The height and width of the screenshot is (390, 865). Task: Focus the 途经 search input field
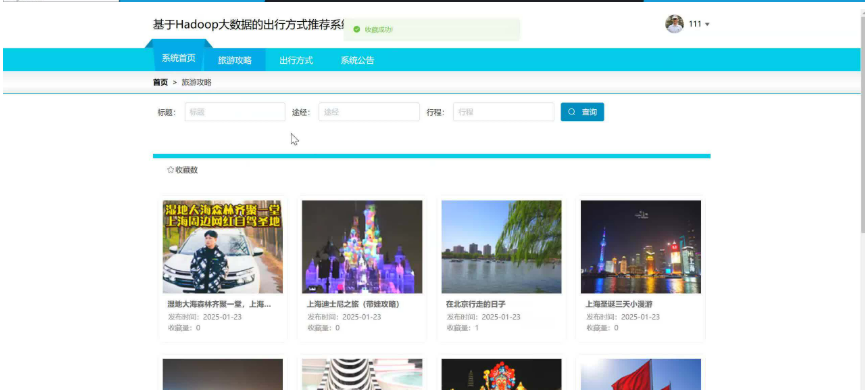click(369, 112)
